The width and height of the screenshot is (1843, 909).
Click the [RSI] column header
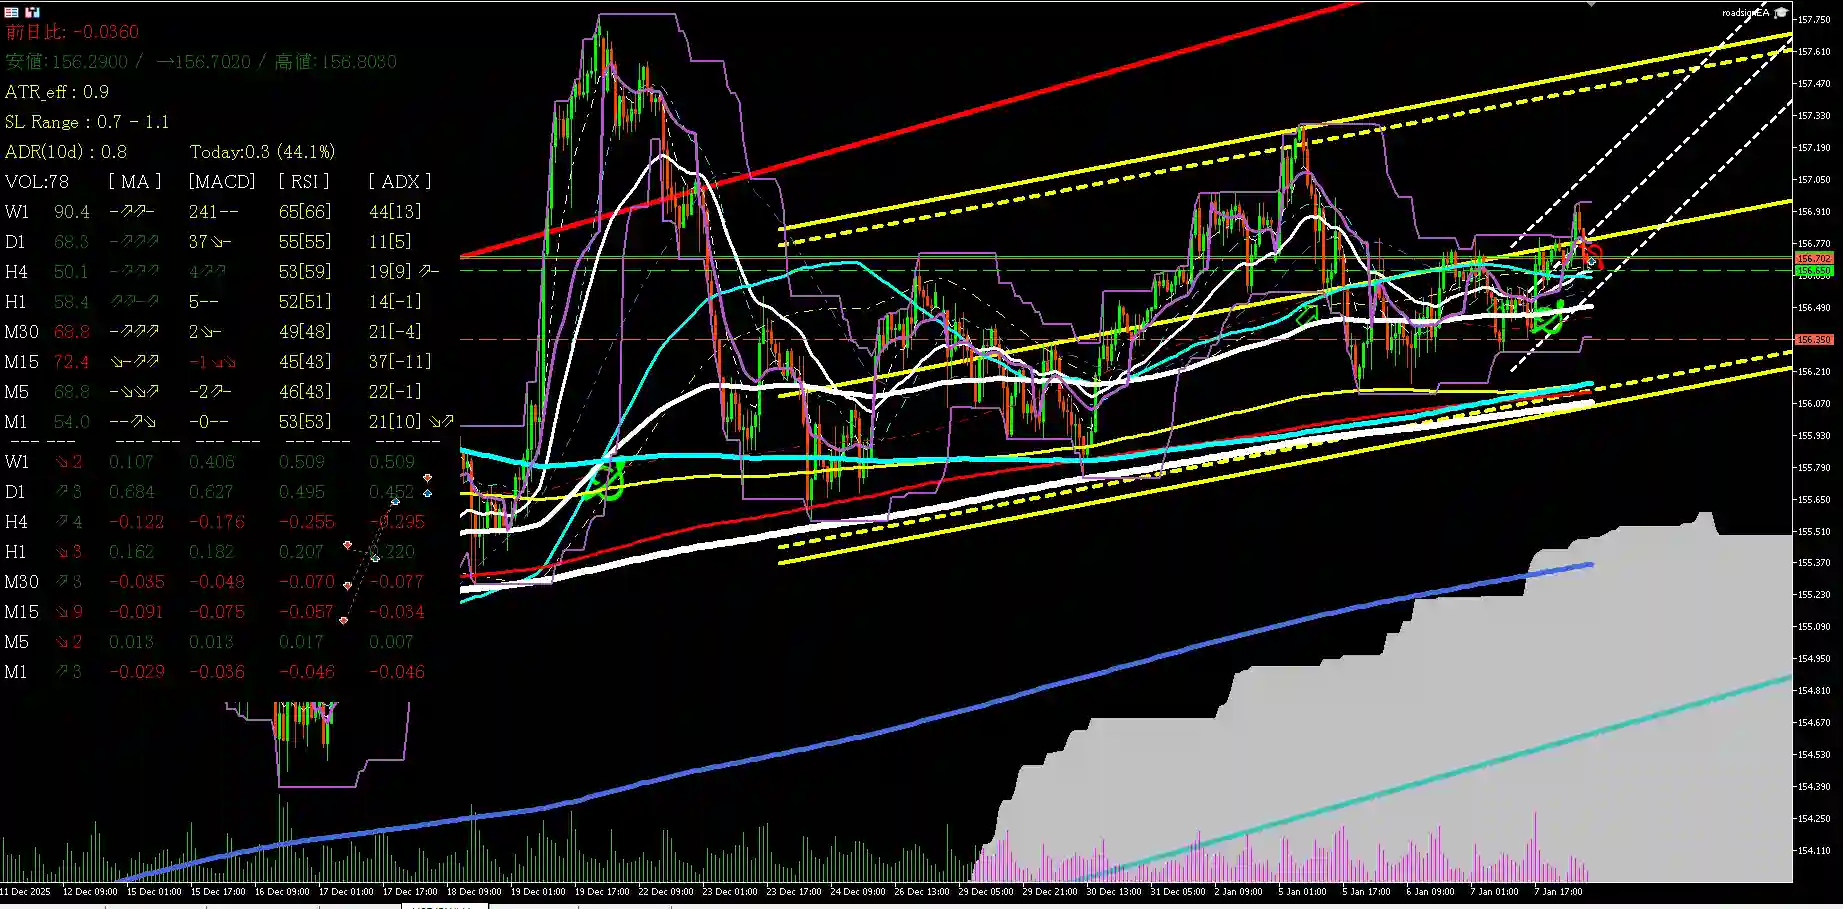click(304, 182)
